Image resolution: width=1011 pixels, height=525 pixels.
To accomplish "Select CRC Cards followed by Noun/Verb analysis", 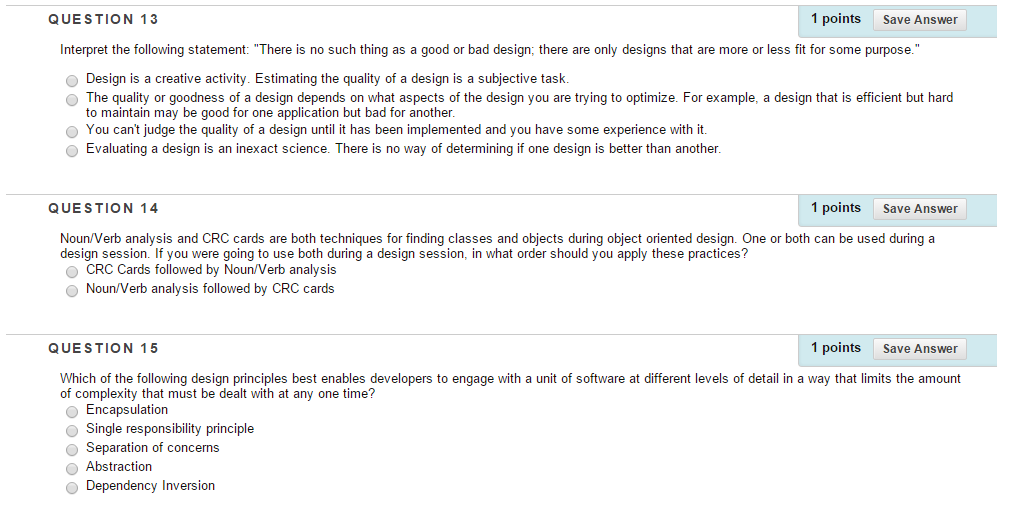I will tap(72, 272).
